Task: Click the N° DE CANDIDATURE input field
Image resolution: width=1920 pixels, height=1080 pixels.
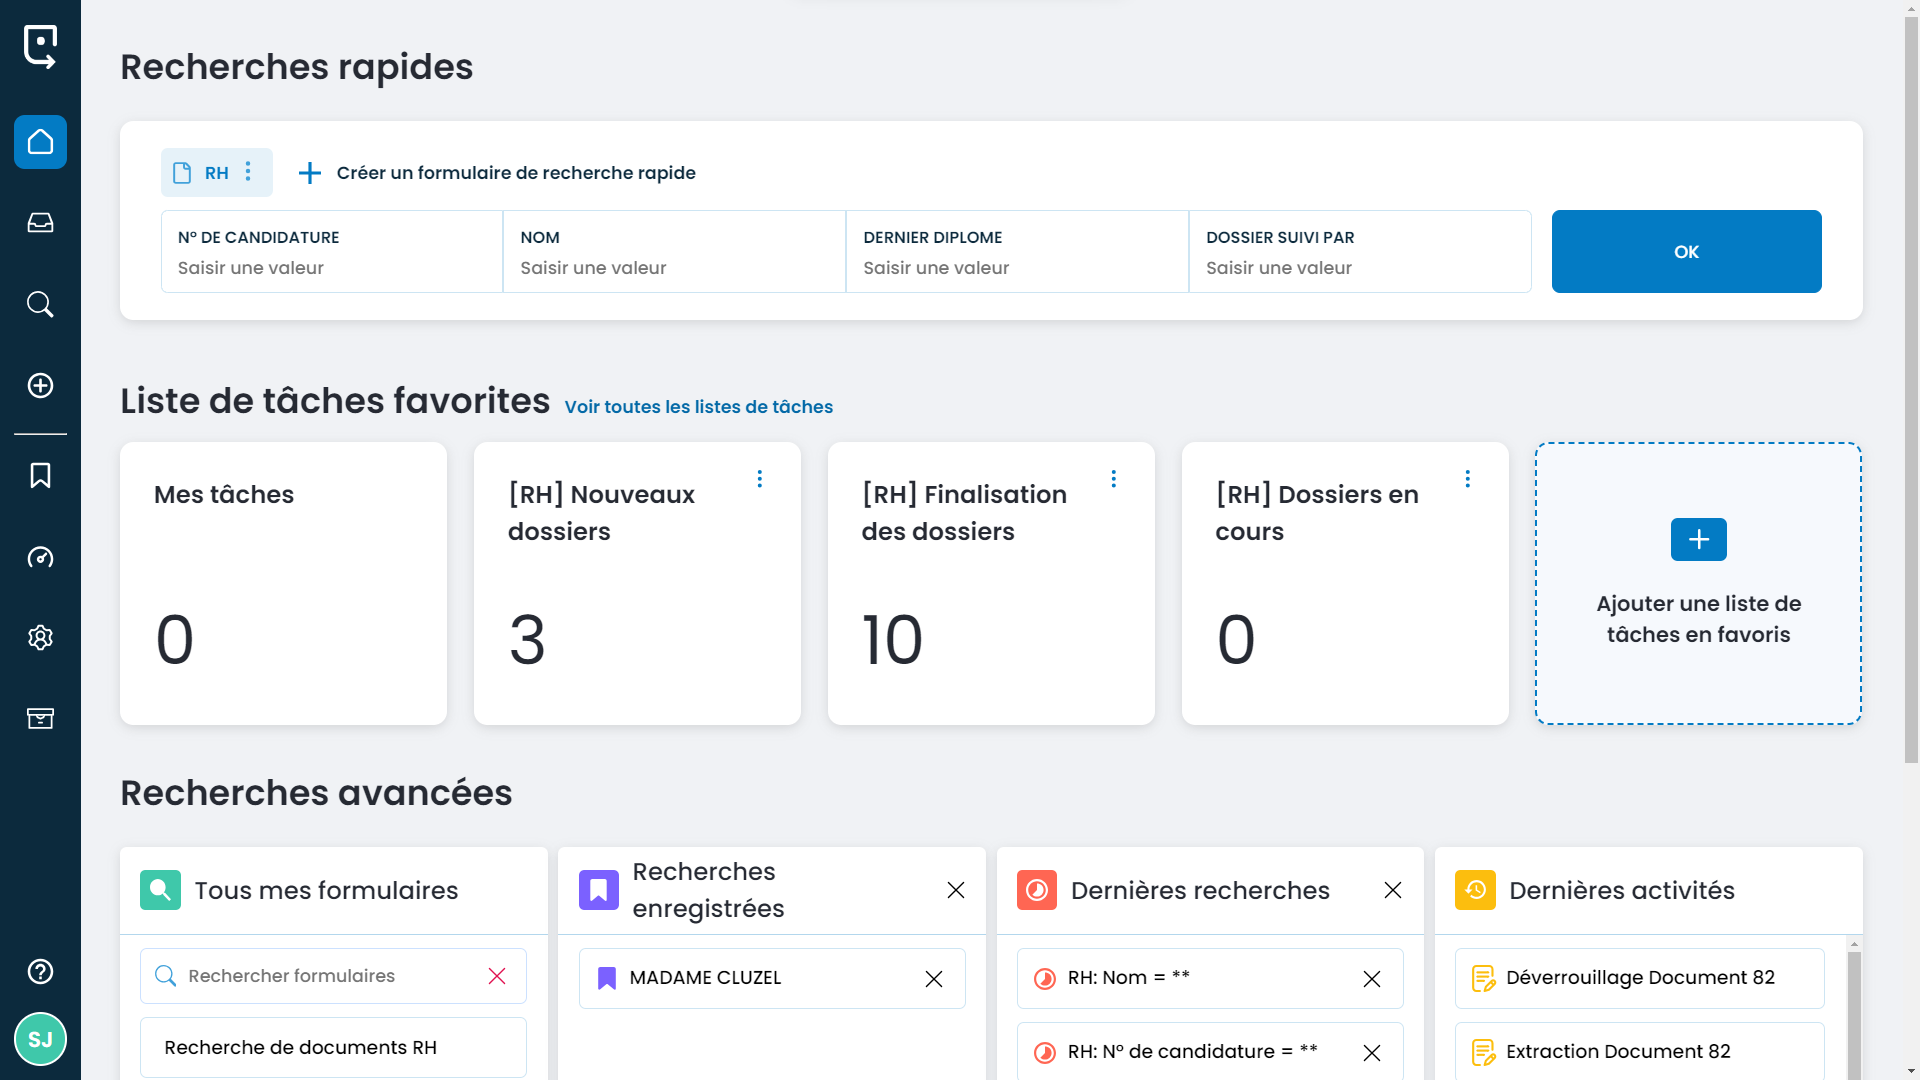Action: 332,251
